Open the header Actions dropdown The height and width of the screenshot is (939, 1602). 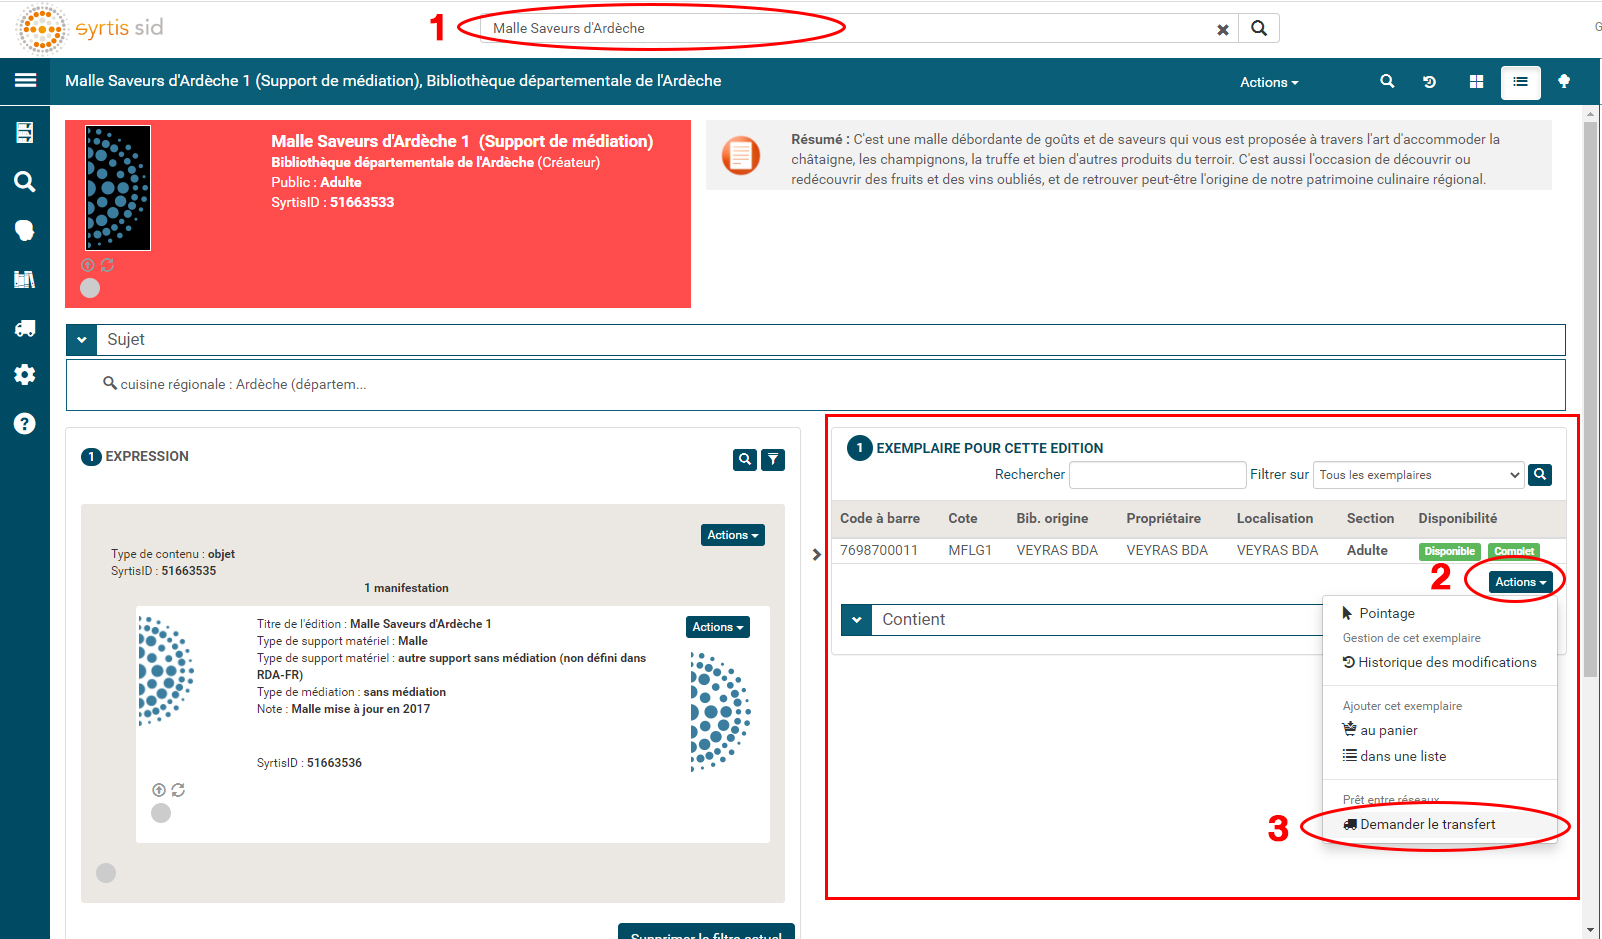[x=1269, y=82]
